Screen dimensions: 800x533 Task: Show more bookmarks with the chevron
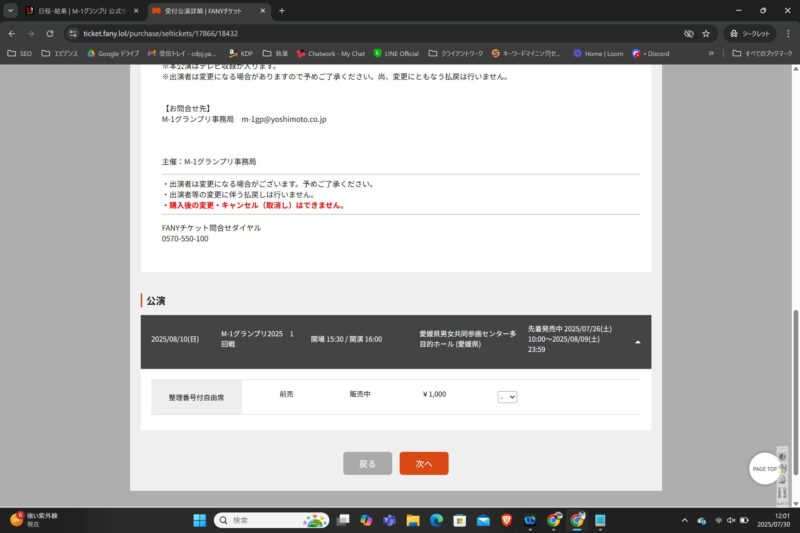pyautogui.click(x=711, y=54)
